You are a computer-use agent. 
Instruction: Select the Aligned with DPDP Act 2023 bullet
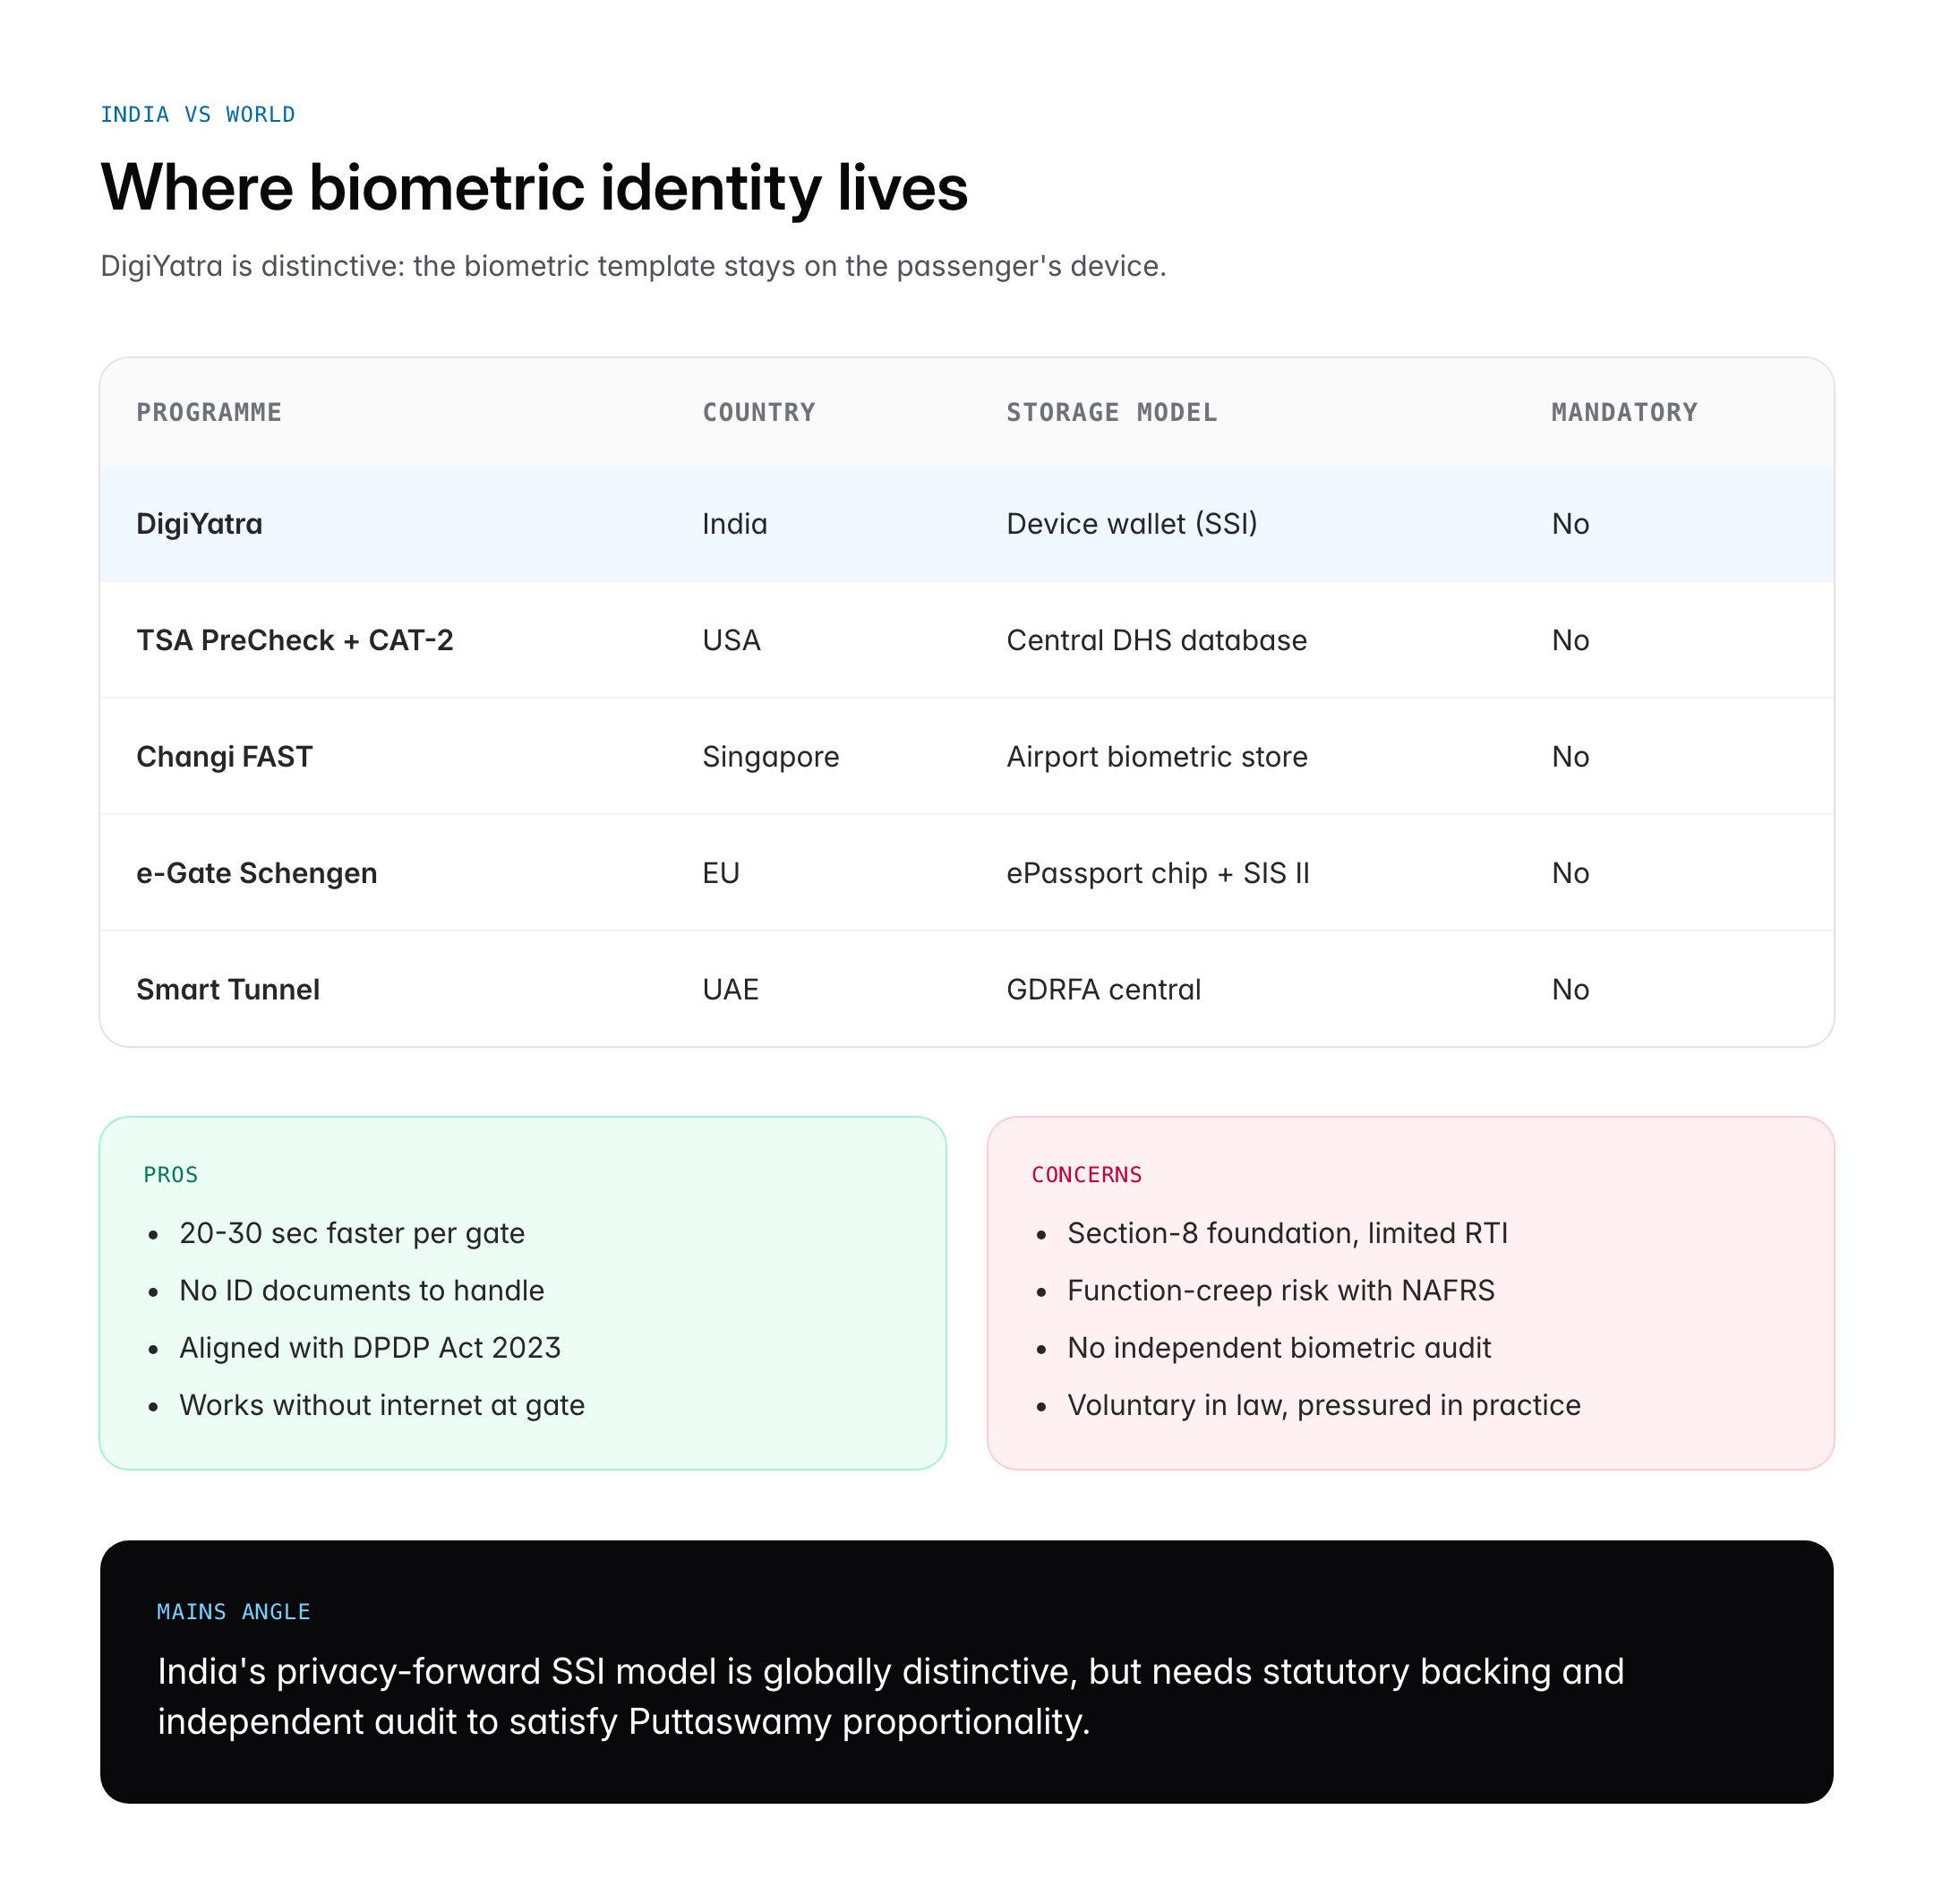click(x=369, y=1347)
